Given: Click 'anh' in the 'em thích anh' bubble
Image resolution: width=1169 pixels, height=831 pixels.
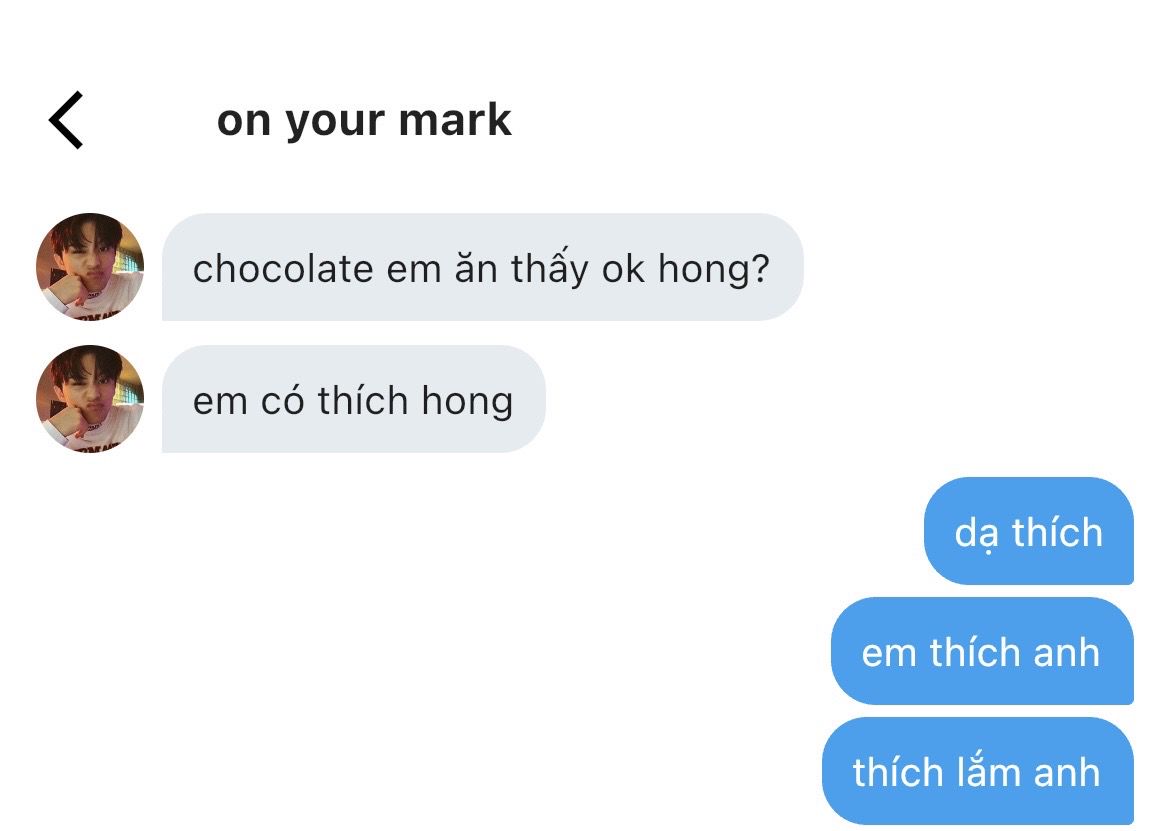Looking at the screenshot, I should pyautogui.click(x=1067, y=652).
